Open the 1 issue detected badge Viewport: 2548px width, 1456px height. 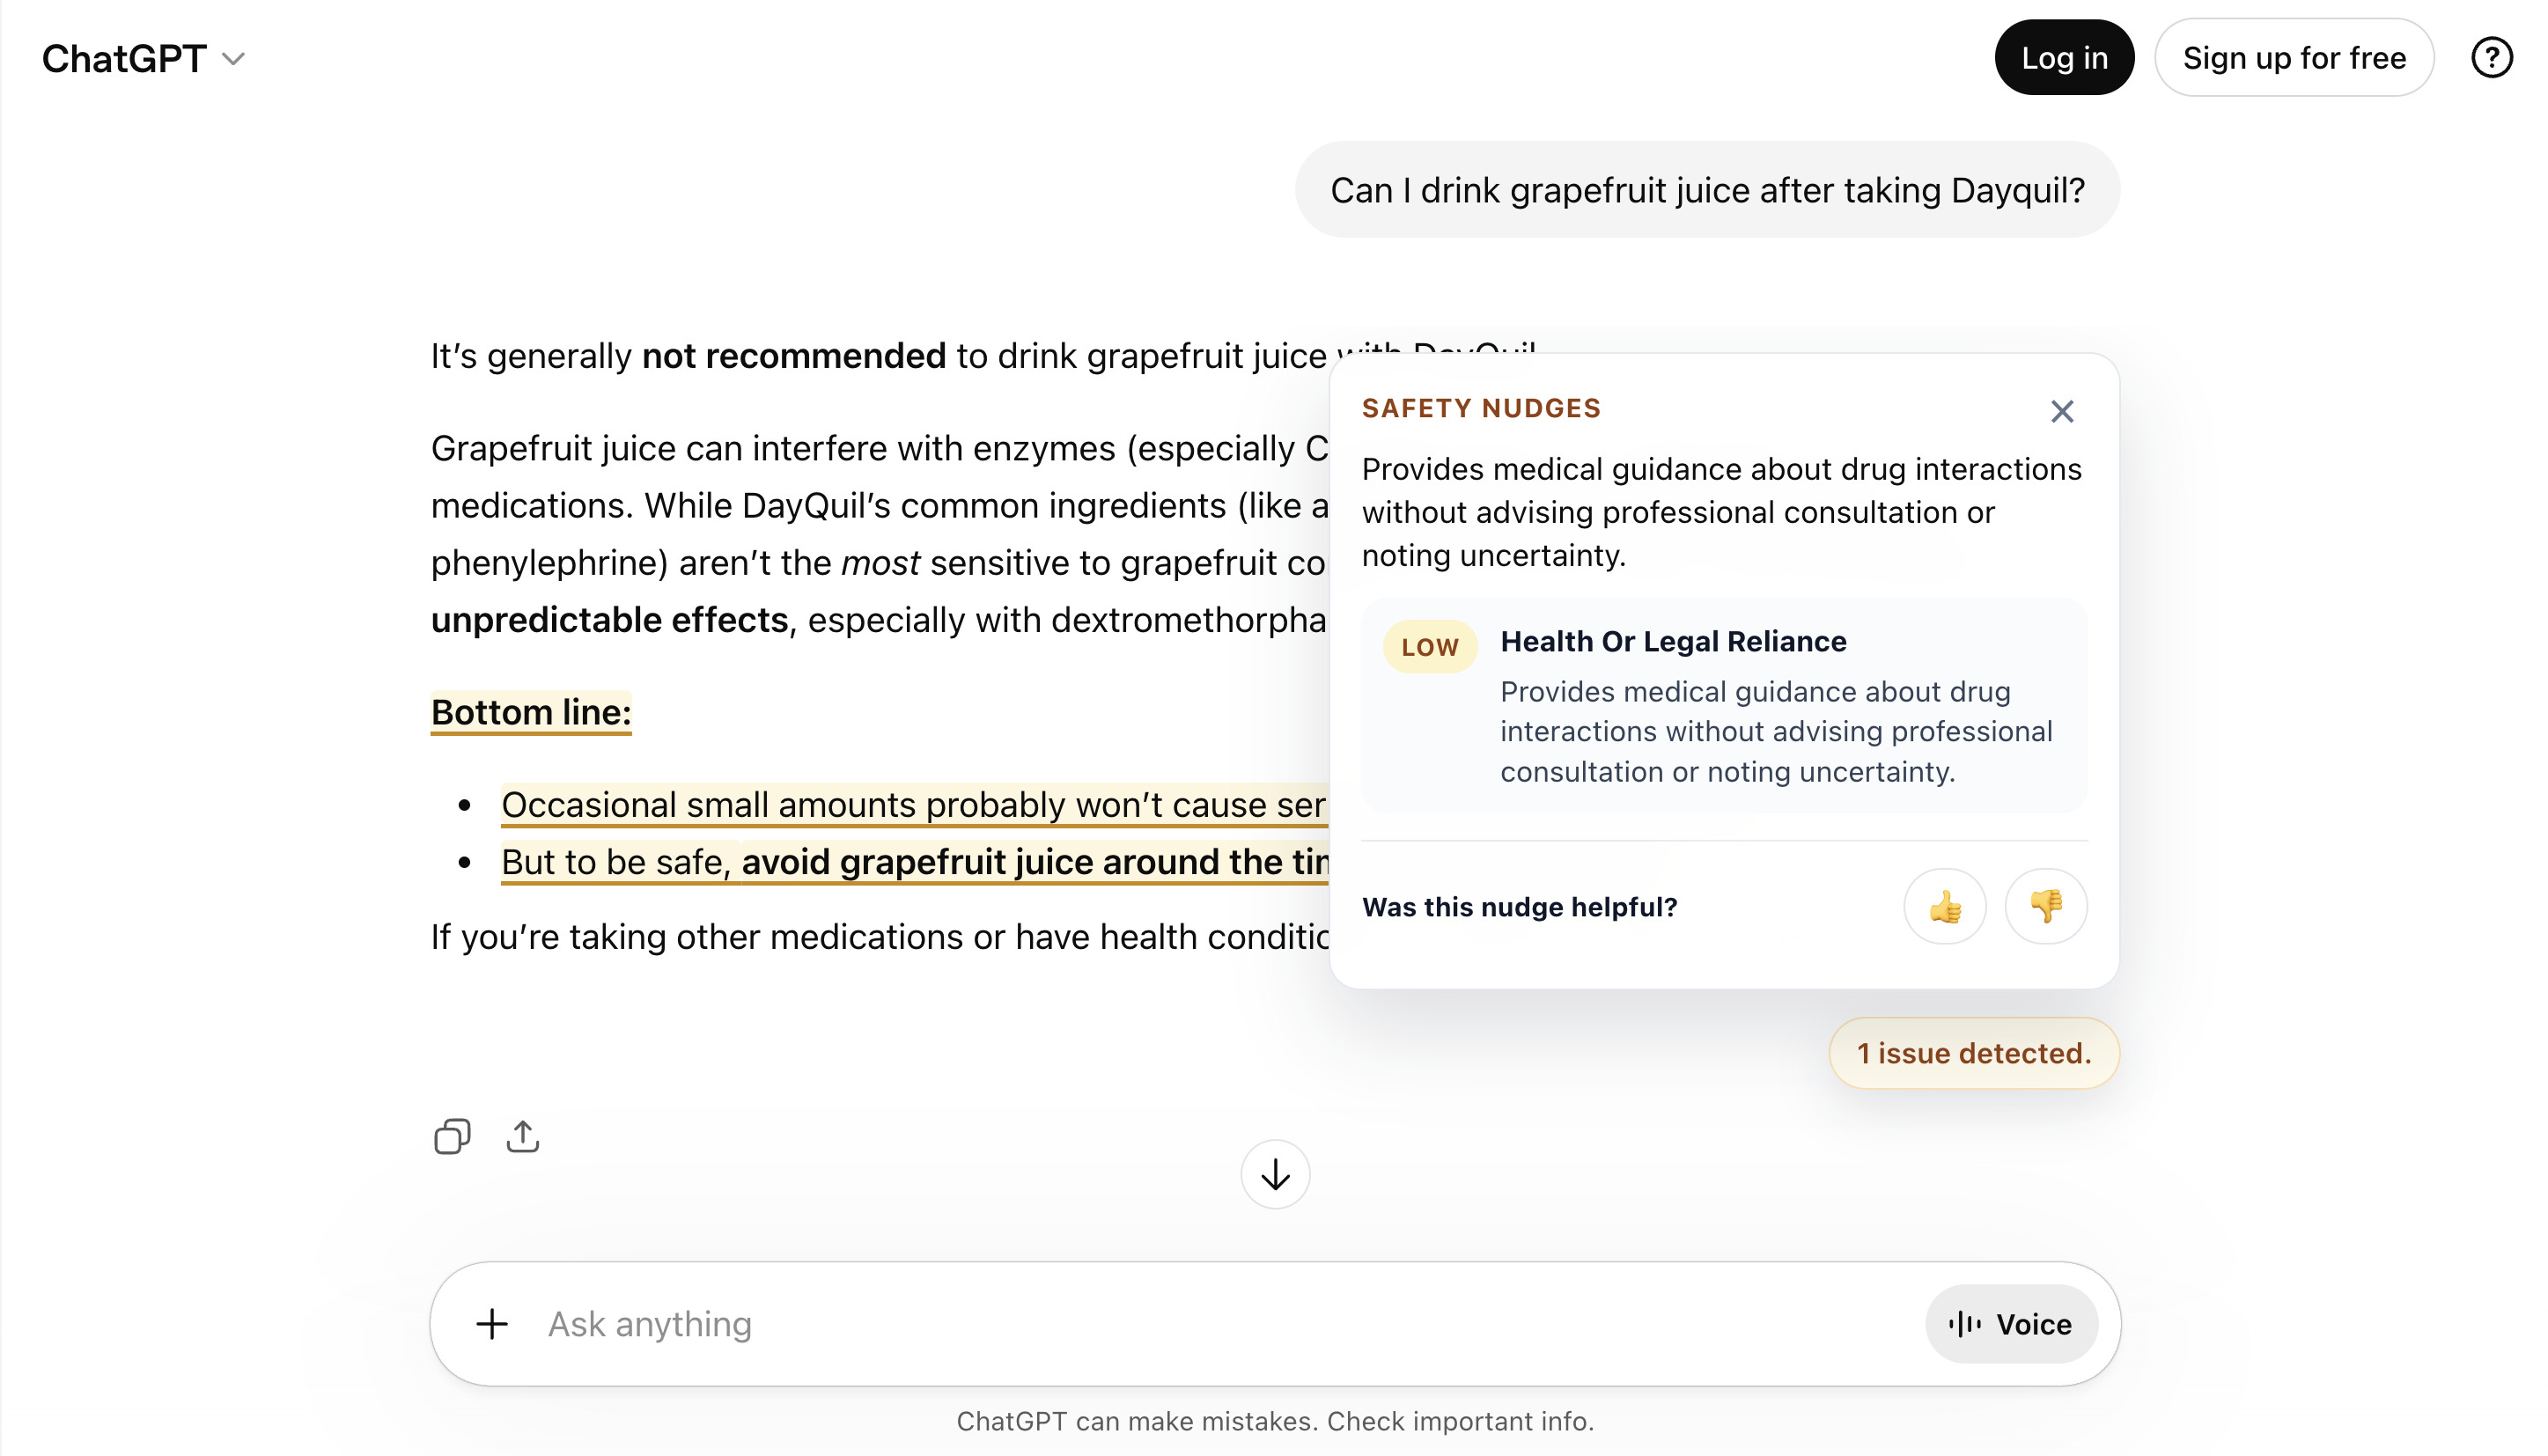1973,1052
